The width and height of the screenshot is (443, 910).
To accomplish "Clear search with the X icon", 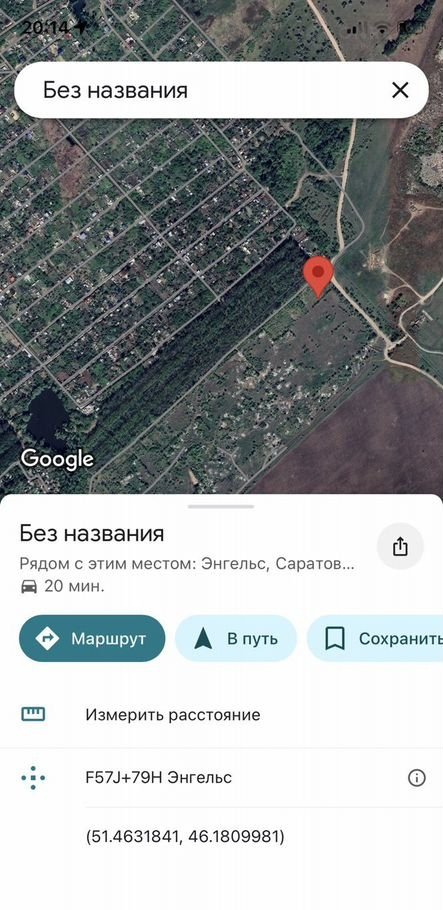I will pyautogui.click(x=400, y=90).
